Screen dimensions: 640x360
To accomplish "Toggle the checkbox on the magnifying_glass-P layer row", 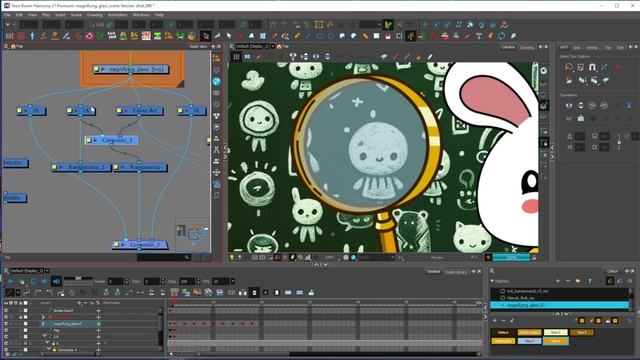I will (26, 324).
